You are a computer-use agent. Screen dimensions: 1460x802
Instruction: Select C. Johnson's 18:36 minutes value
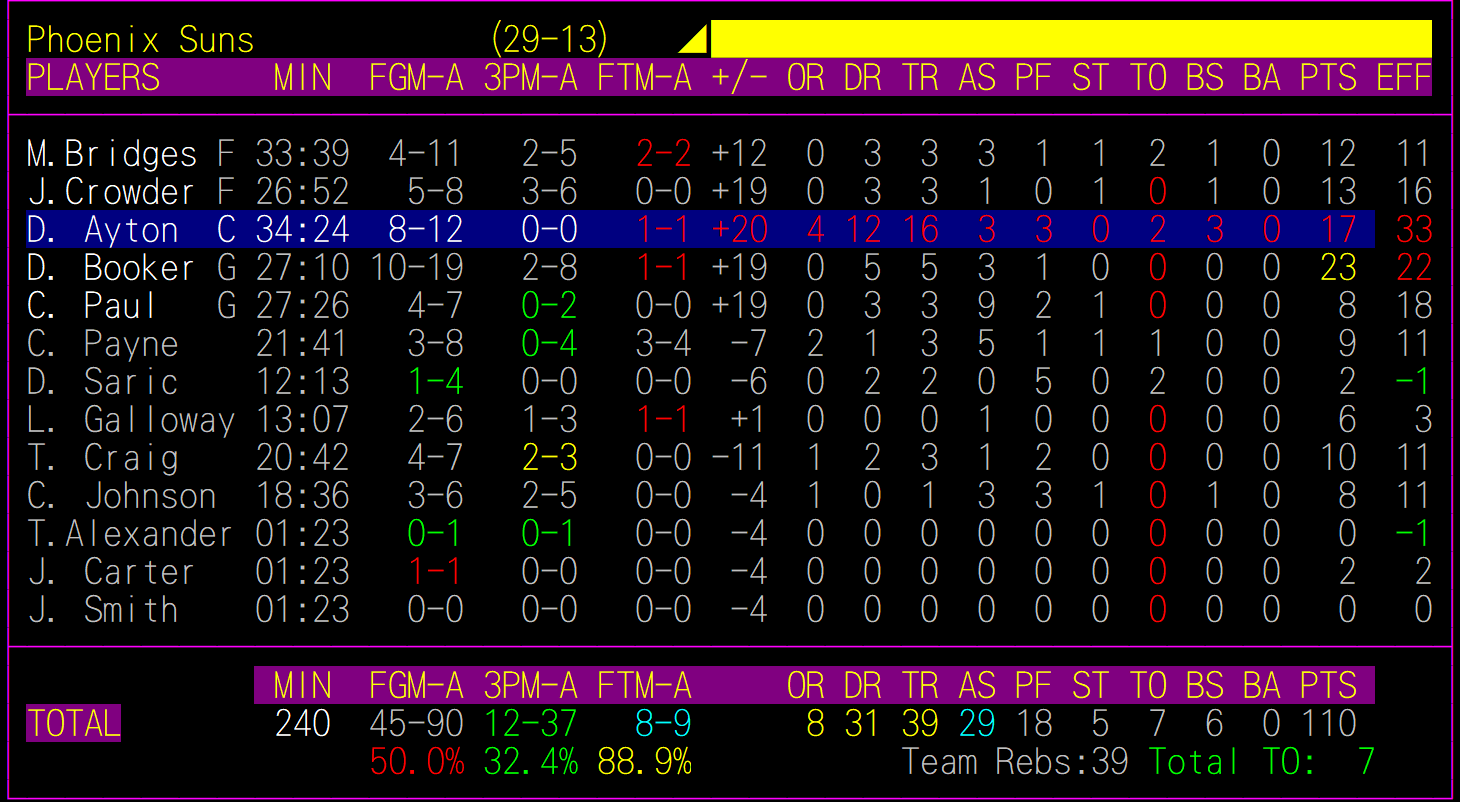303,496
